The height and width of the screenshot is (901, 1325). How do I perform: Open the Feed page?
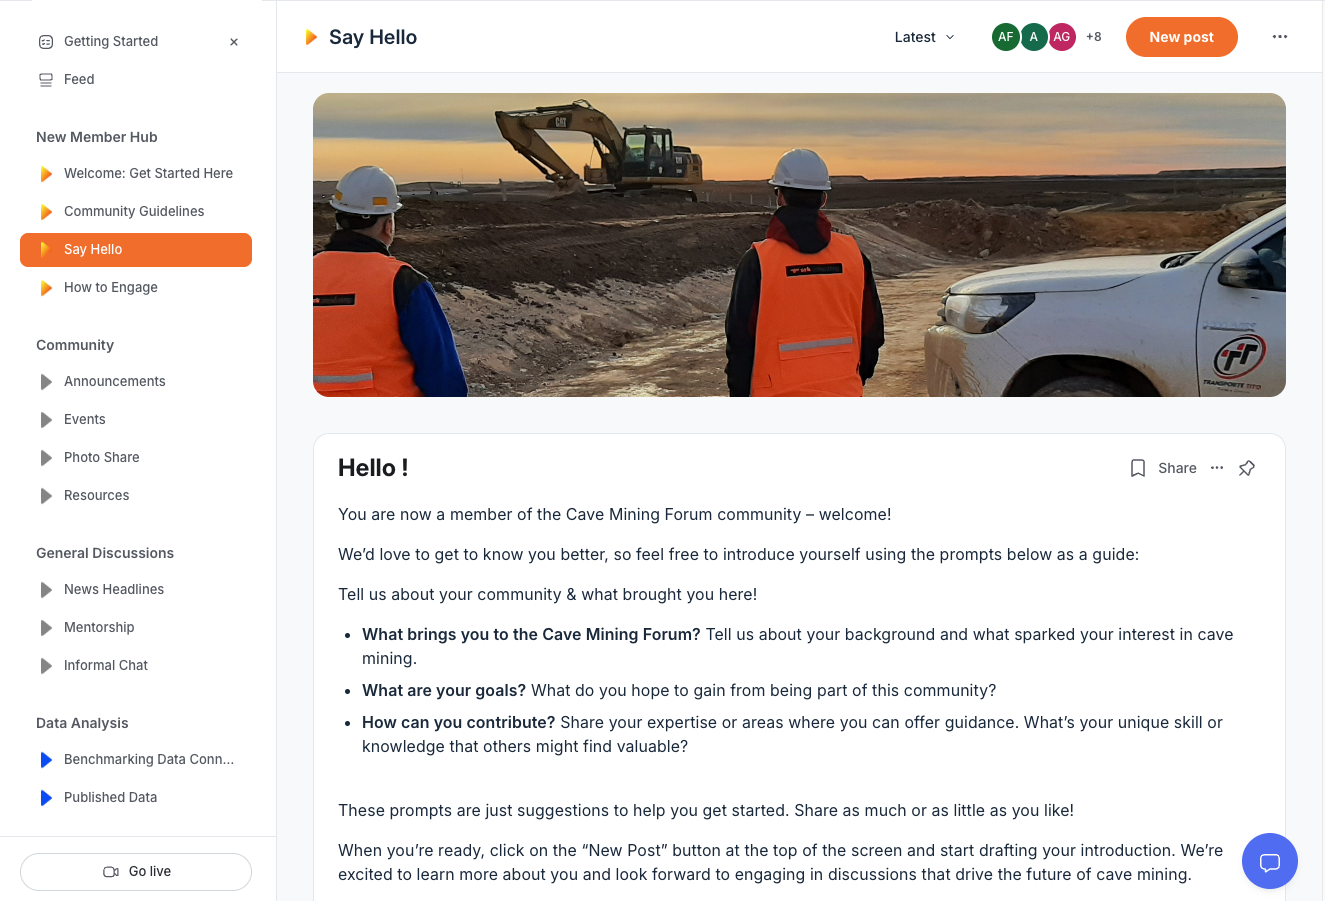click(x=136, y=80)
